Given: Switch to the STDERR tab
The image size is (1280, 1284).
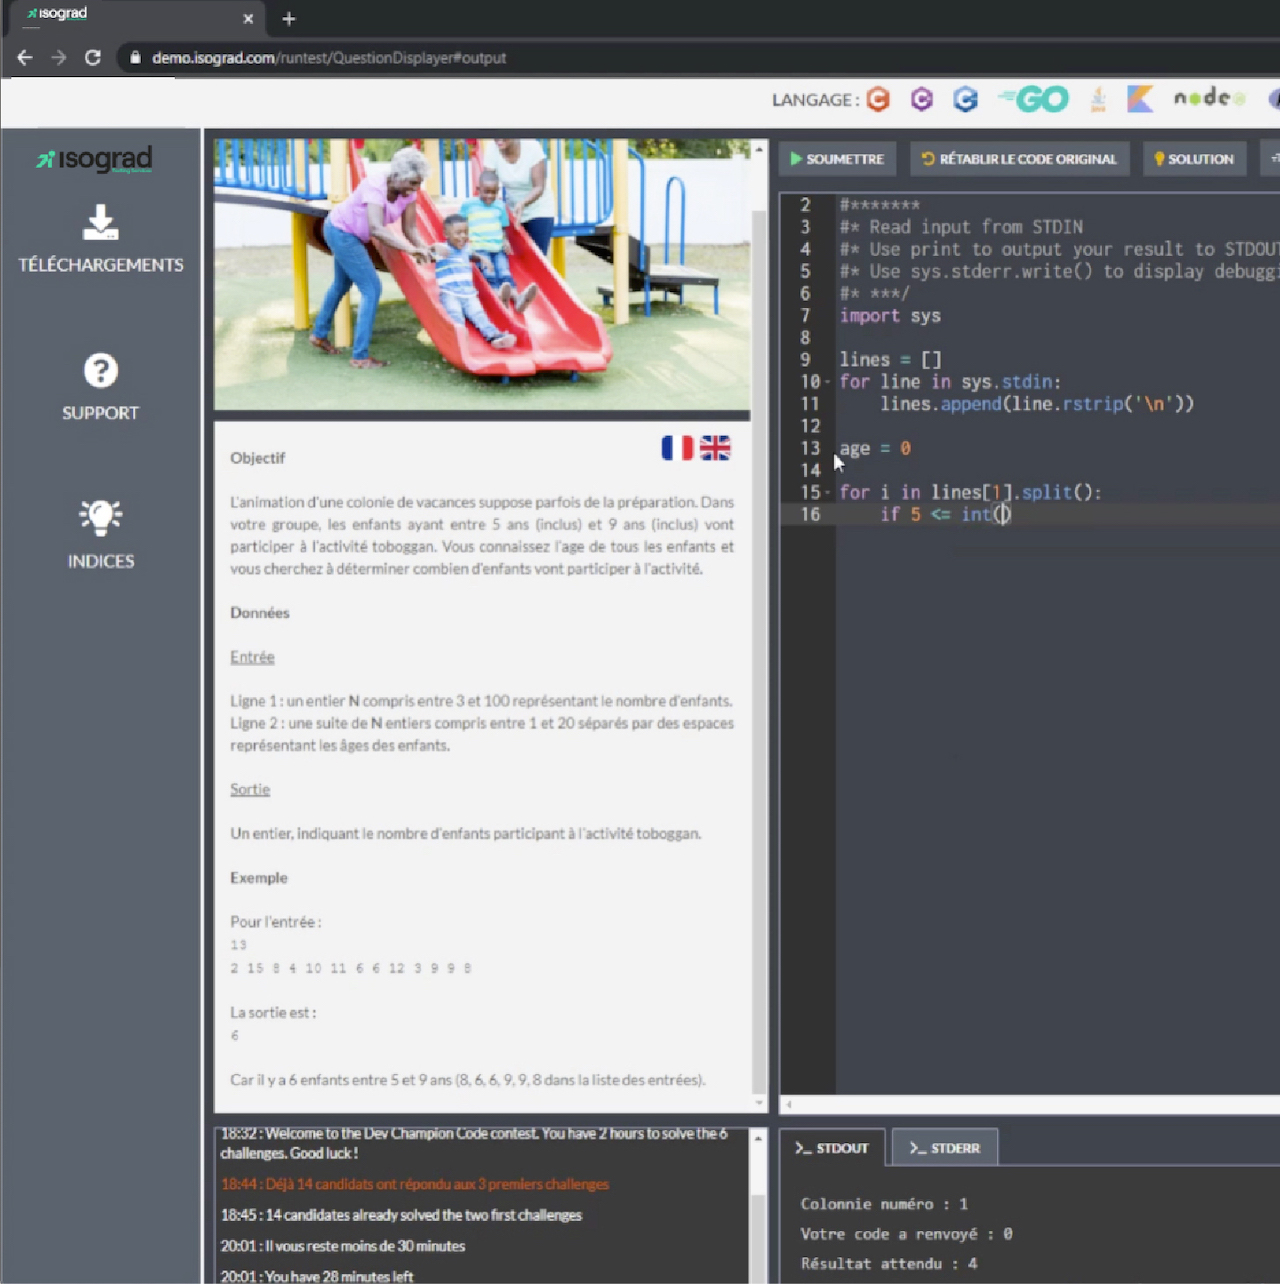Looking at the screenshot, I should pos(944,1148).
